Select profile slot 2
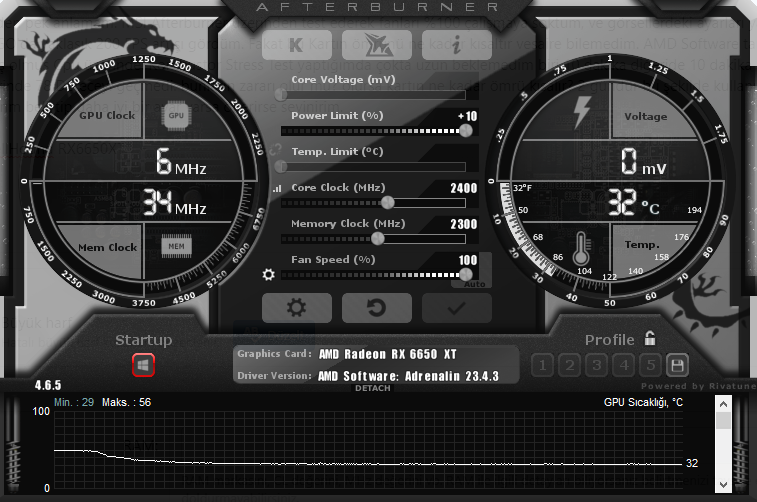 coord(570,365)
